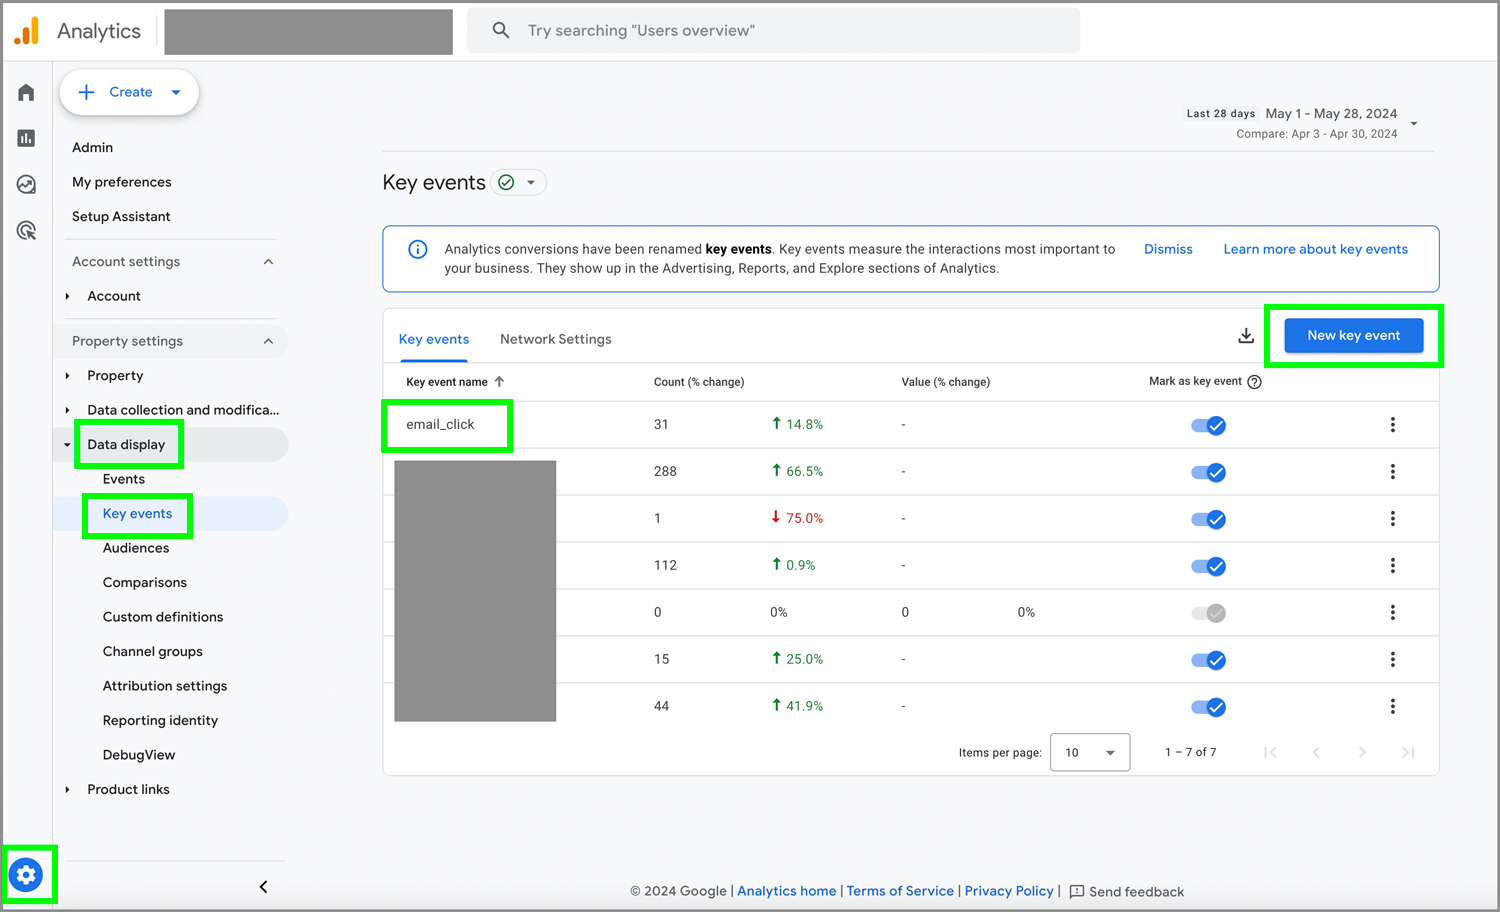Open more options for the zero count row
This screenshot has width=1500, height=912.
(1392, 613)
